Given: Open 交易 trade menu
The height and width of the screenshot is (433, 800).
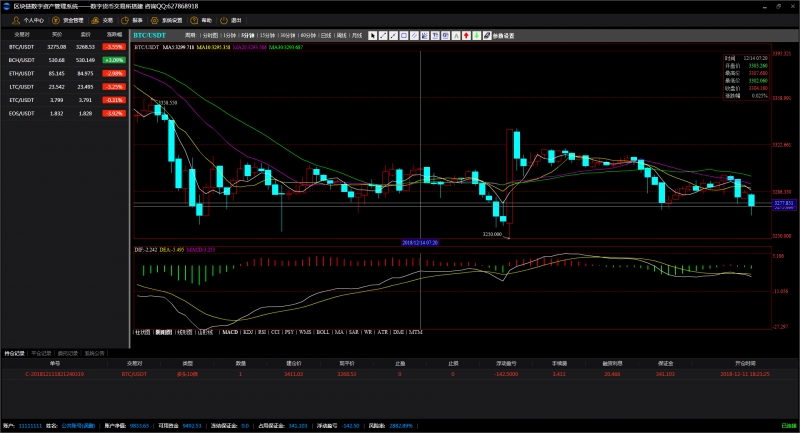Looking at the screenshot, I should pyautogui.click(x=102, y=20).
